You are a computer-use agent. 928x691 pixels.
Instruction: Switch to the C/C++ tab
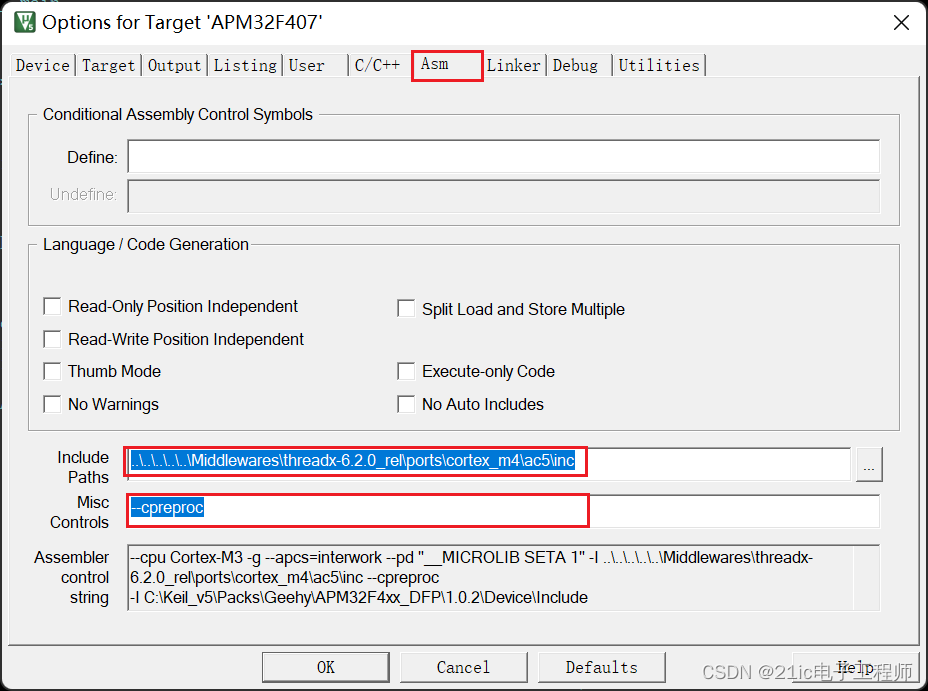(377, 65)
